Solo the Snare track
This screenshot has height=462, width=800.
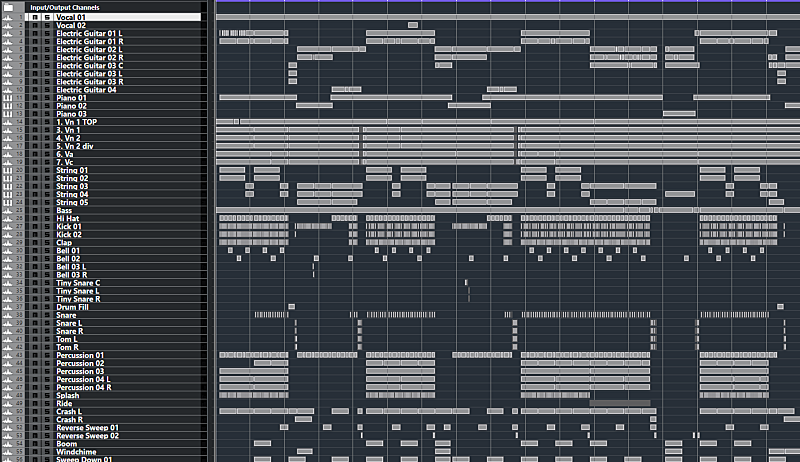45,315
